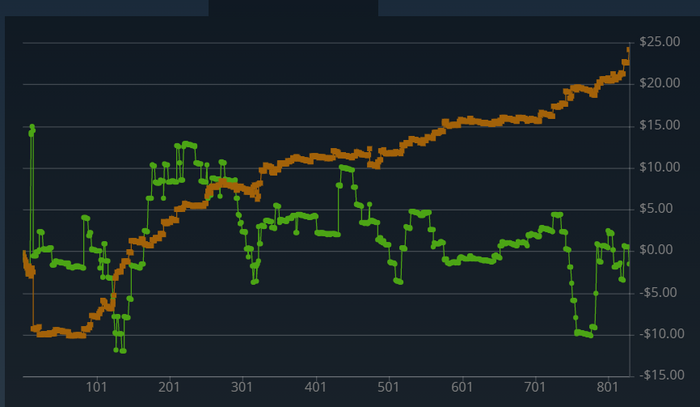Click the -$15.00 y-axis label

click(661, 375)
